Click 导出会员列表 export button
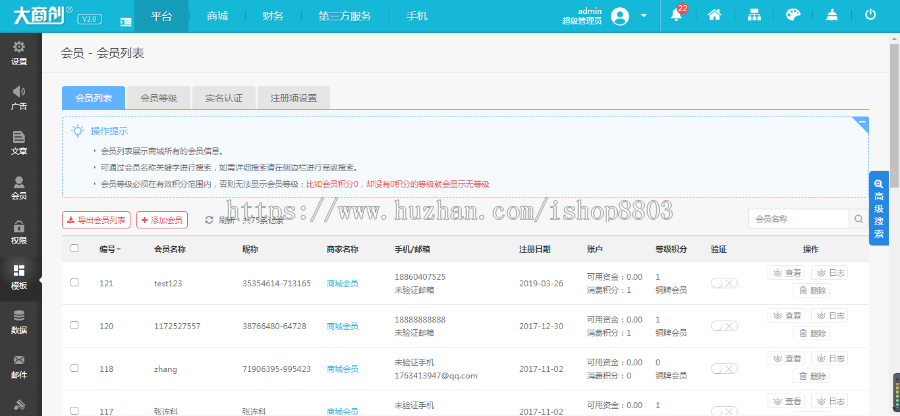This screenshot has width=900, height=416. click(96, 220)
